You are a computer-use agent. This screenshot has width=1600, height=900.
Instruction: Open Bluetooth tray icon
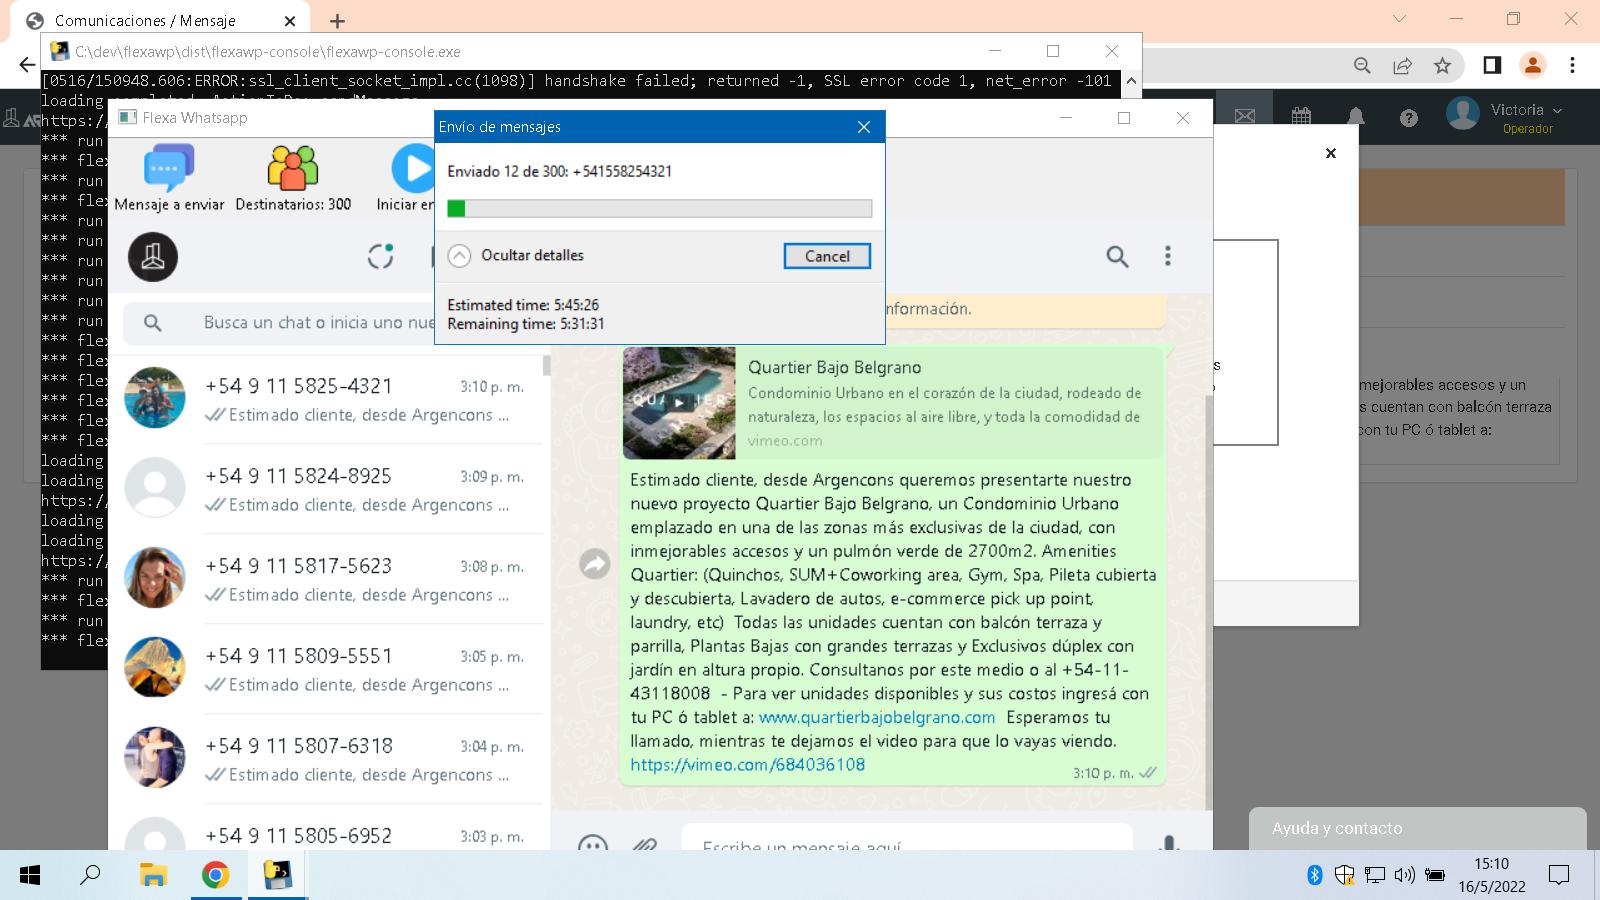point(1315,876)
